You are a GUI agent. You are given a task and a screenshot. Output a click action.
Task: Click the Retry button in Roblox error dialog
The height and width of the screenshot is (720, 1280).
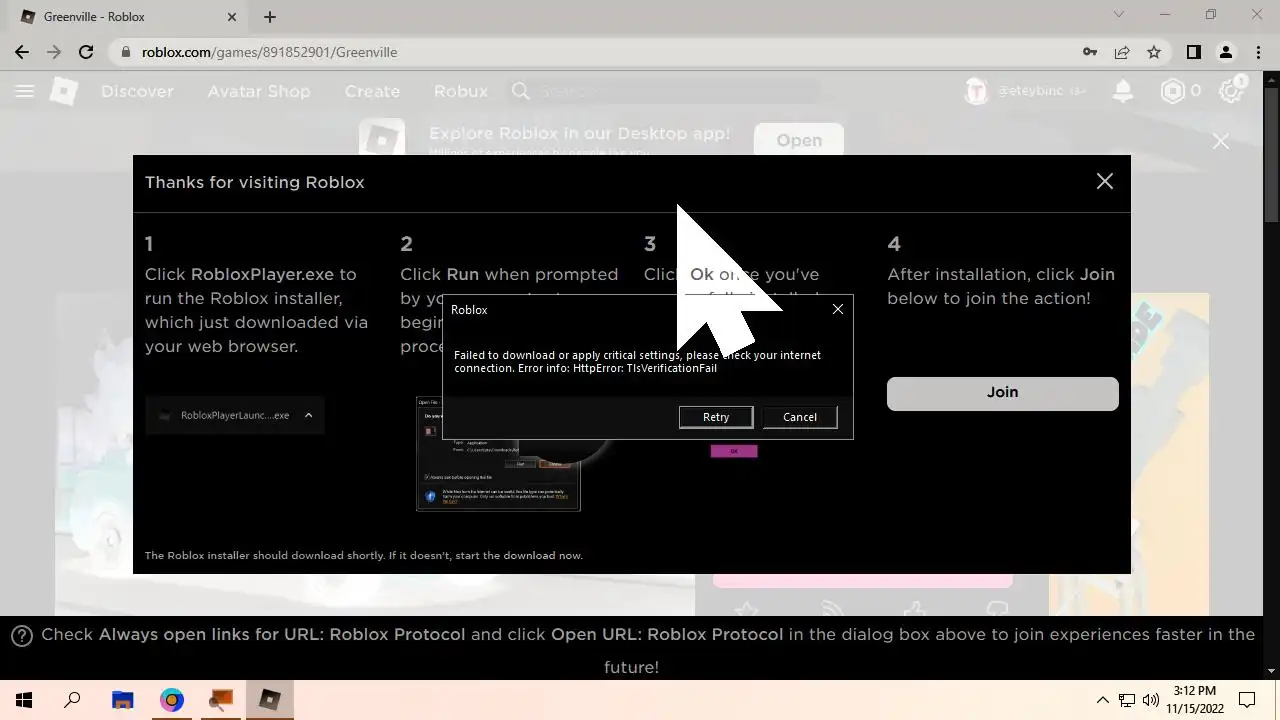(x=716, y=417)
